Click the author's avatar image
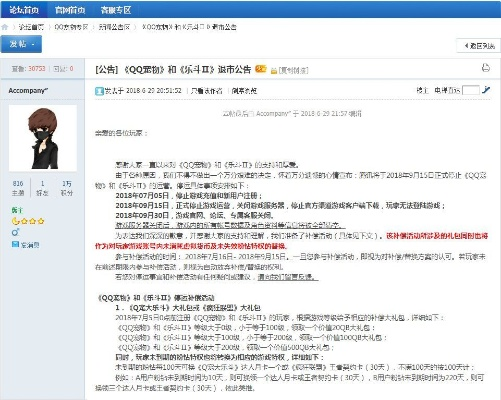Image resolution: width=501 pixels, height=400 pixels. [x=43, y=138]
